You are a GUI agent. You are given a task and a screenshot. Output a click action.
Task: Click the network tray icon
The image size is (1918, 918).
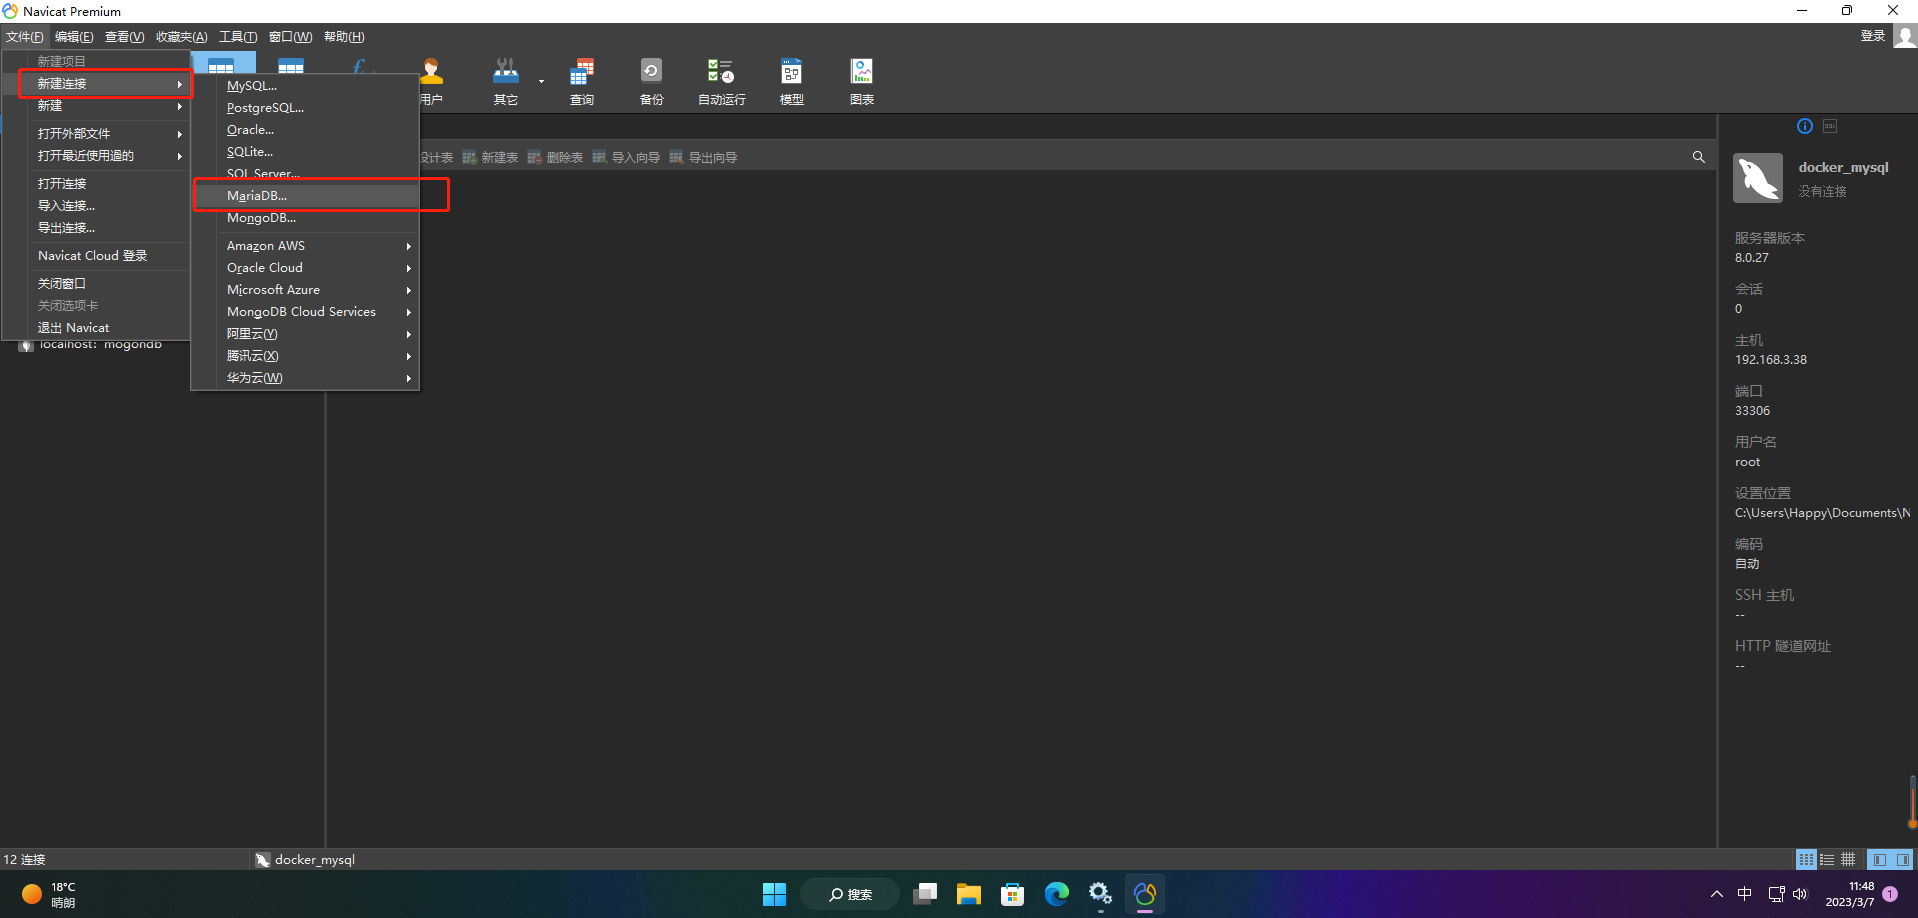point(1776,894)
